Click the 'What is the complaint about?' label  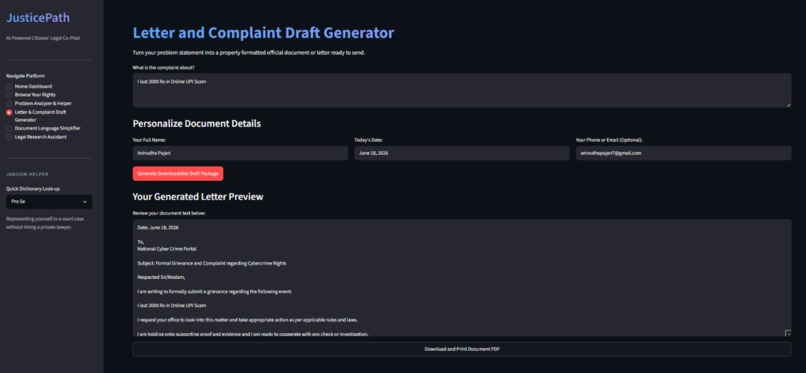click(x=163, y=67)
